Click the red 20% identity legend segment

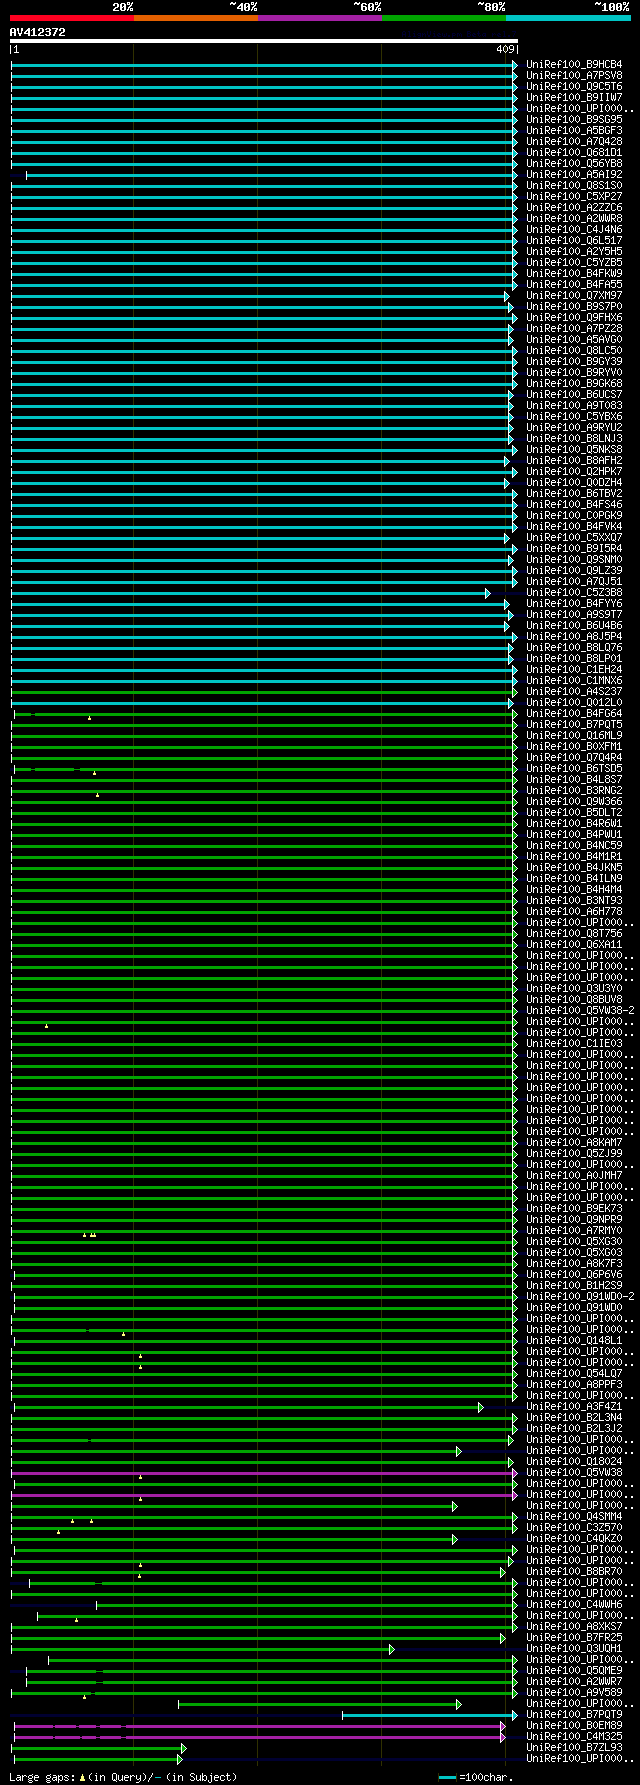point(72,17)
